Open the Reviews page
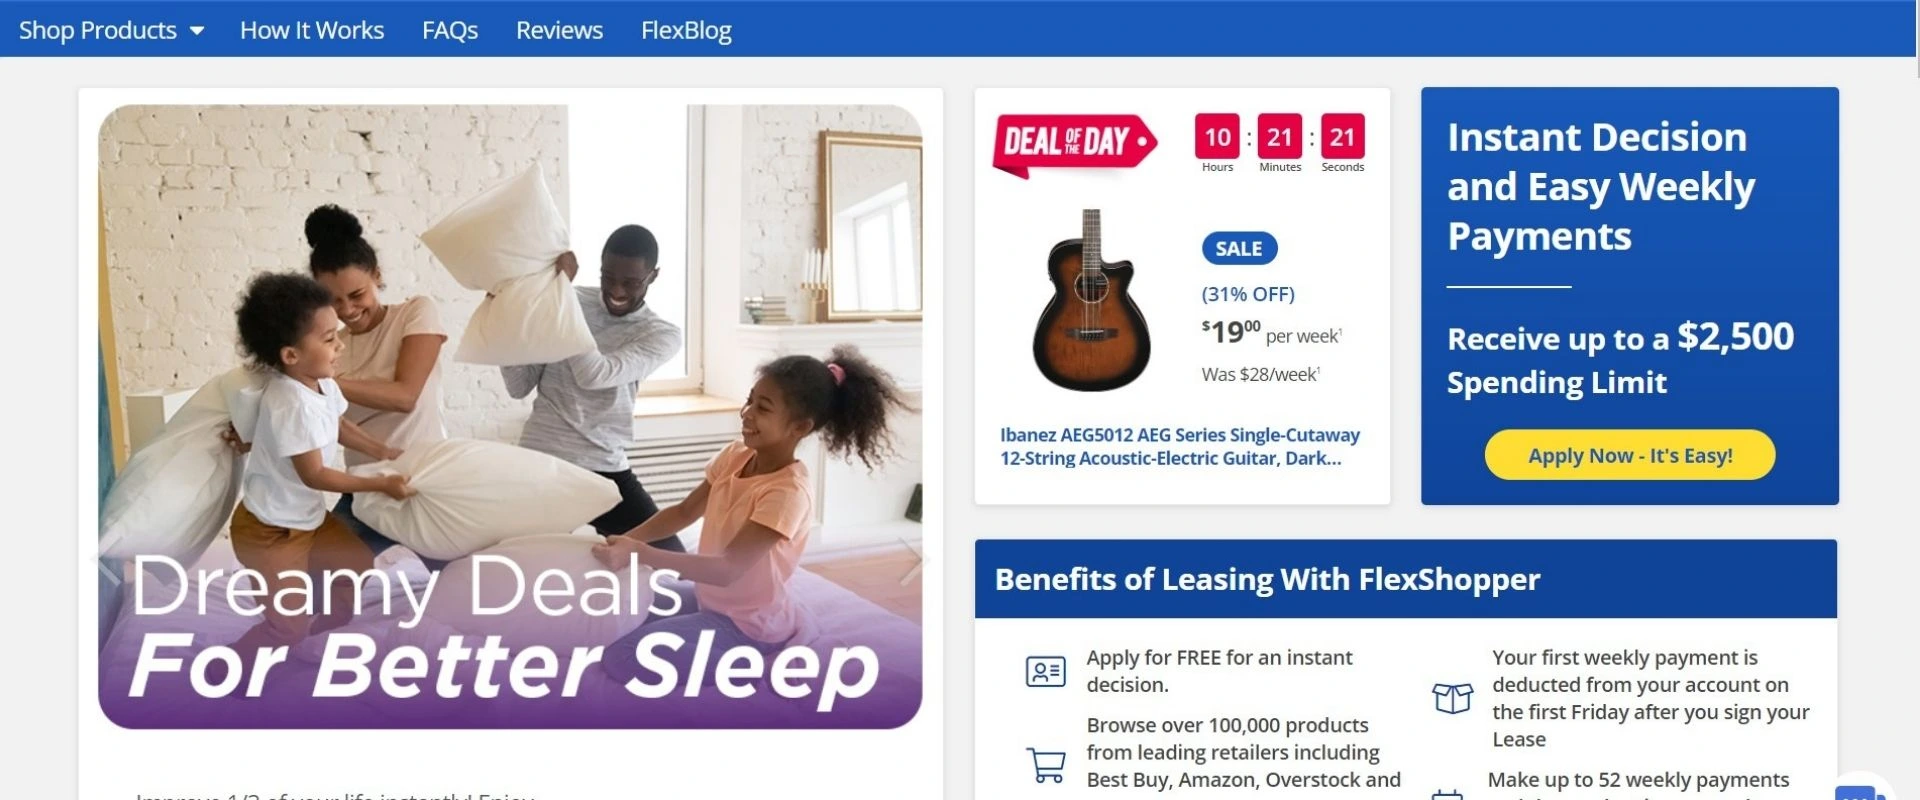This screenshot has width=1920, height=800. pyautogui.click(x=559, y=30)
